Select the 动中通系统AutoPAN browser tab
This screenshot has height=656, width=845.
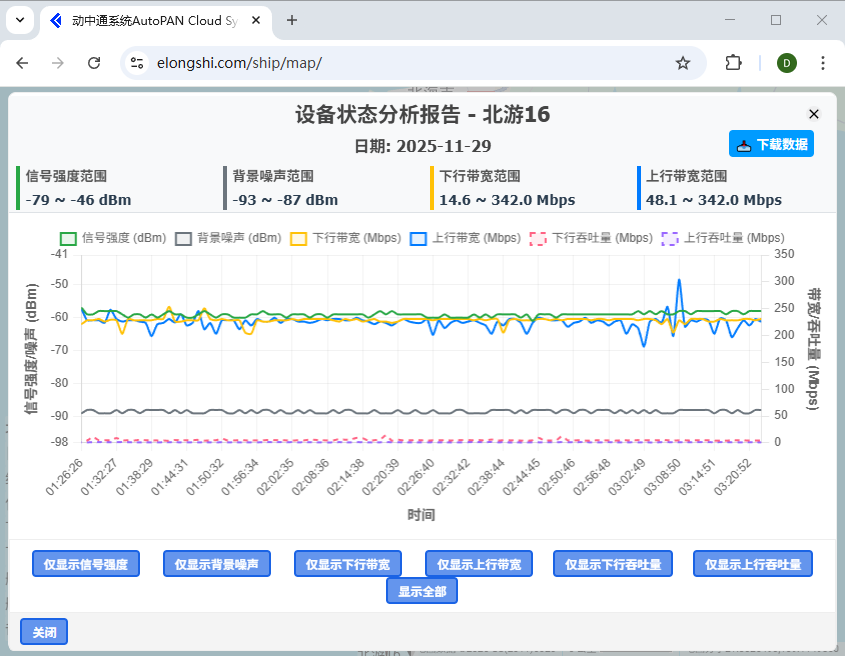point(150,20)
